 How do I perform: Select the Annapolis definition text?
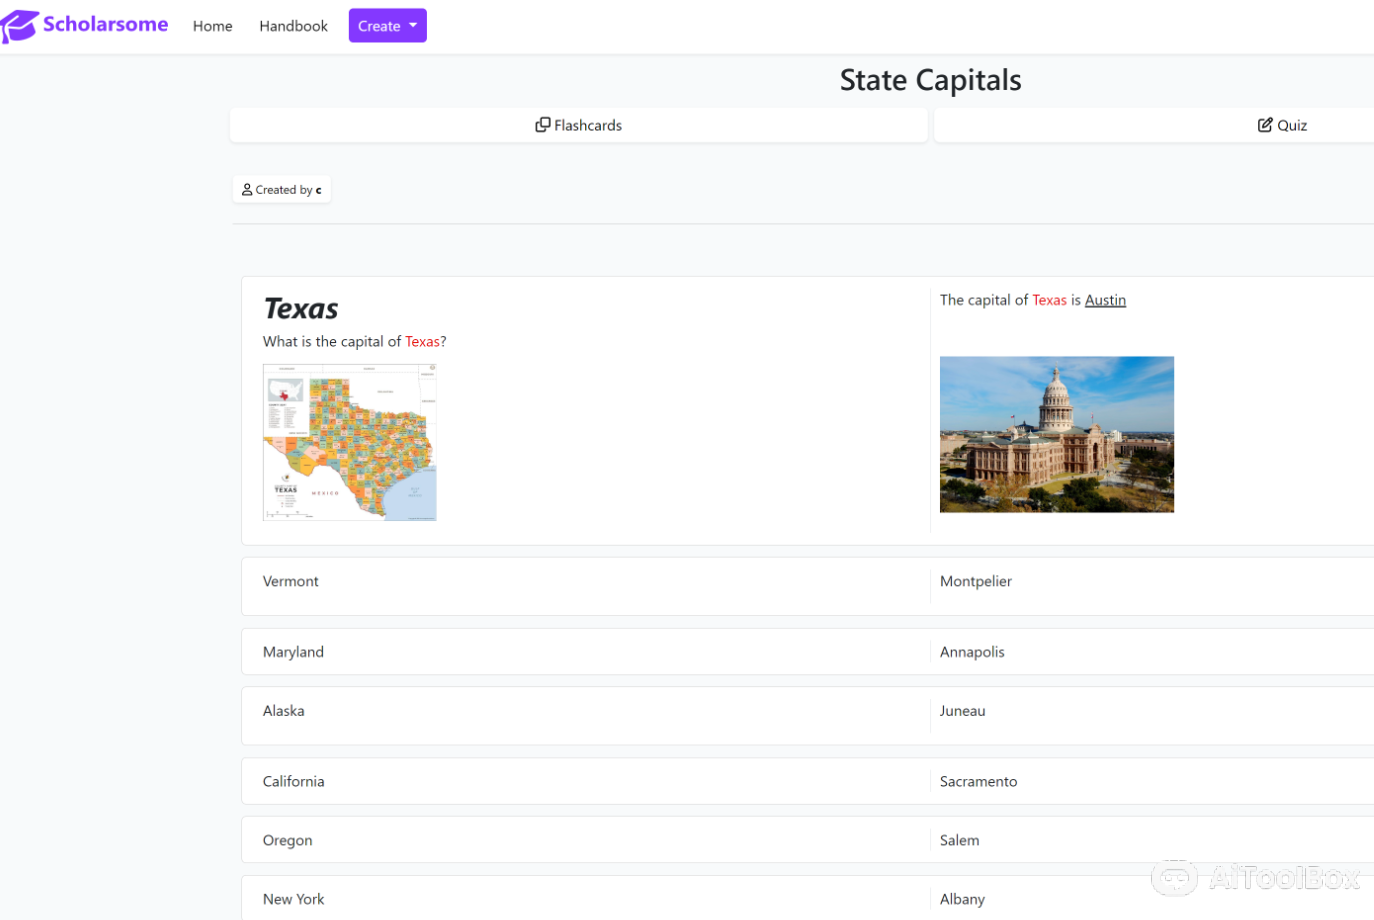pos(972,652)
